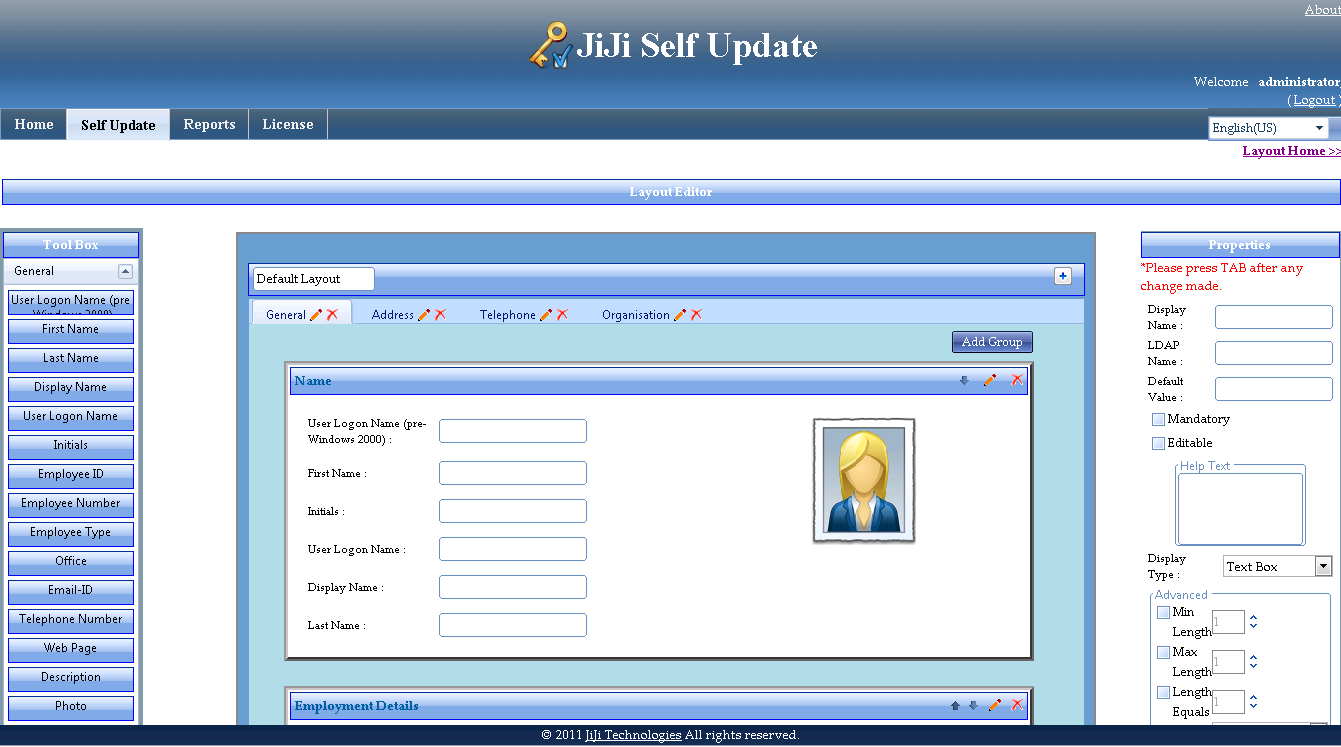Select User Logon Name toolbox item
This screenshot has height=747, width=1341.
(x=71, y=418)
